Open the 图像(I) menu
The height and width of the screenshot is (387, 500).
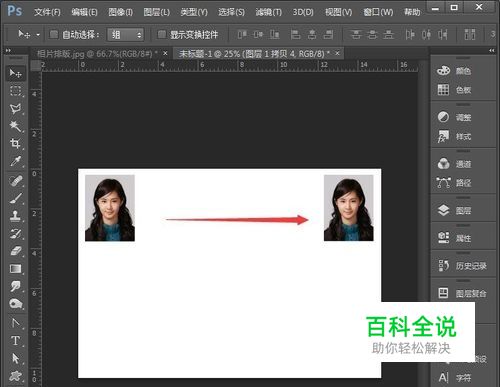click(120, 12)
